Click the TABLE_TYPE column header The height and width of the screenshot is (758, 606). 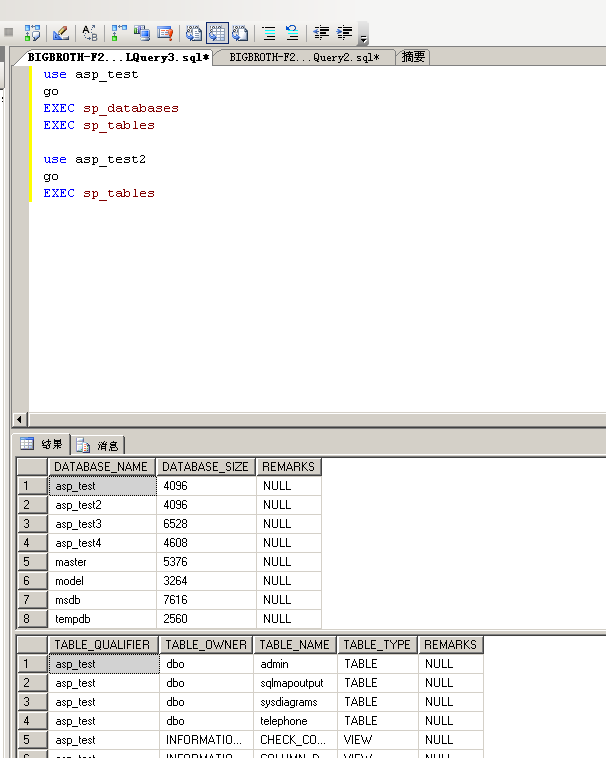coord(377,644)
